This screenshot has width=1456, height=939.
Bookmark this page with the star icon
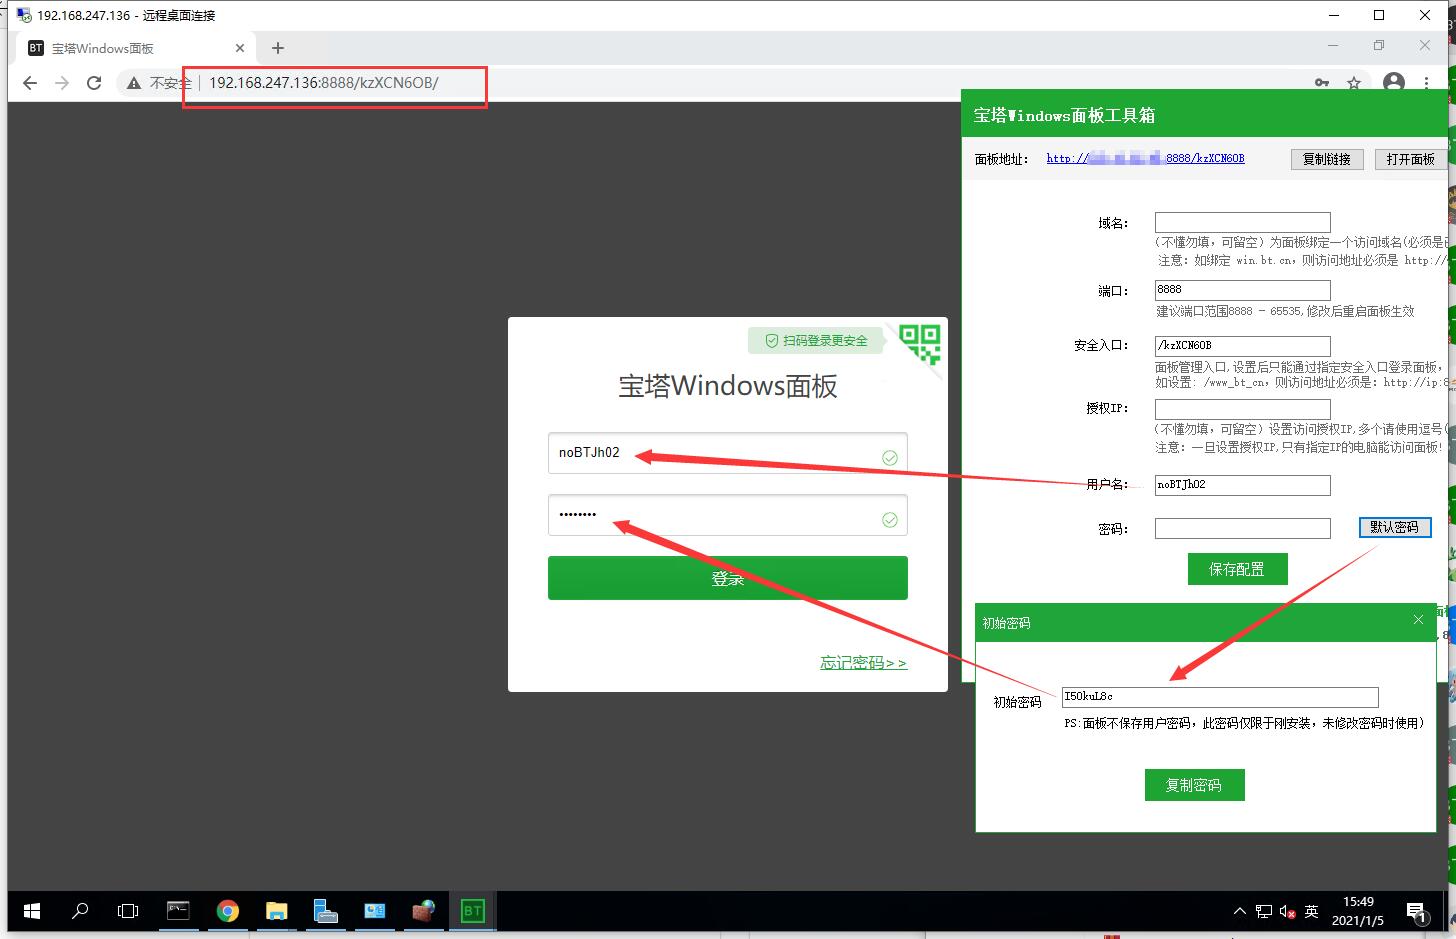[1354, 83]
